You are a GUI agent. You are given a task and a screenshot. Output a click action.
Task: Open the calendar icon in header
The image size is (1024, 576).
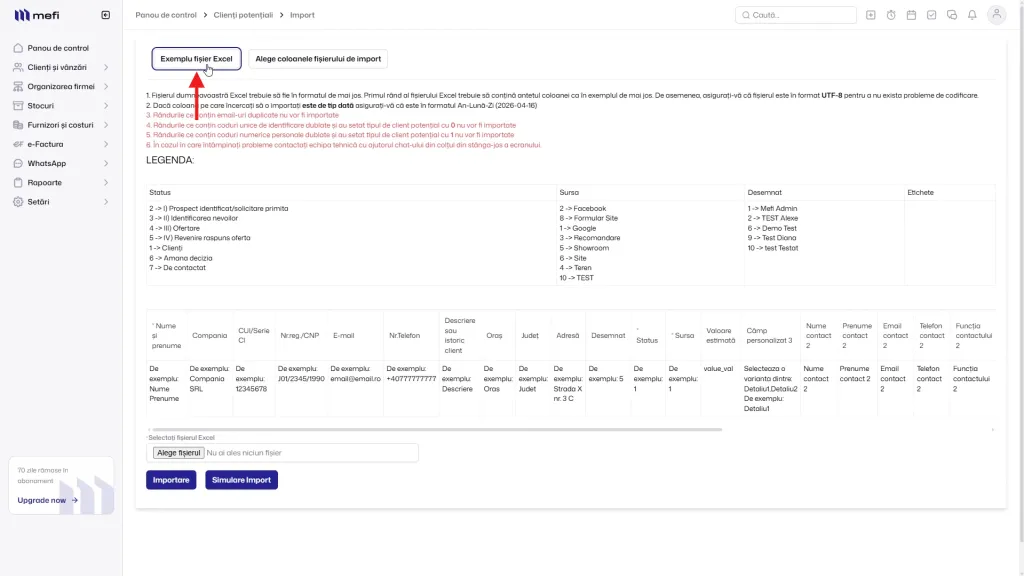911,15
